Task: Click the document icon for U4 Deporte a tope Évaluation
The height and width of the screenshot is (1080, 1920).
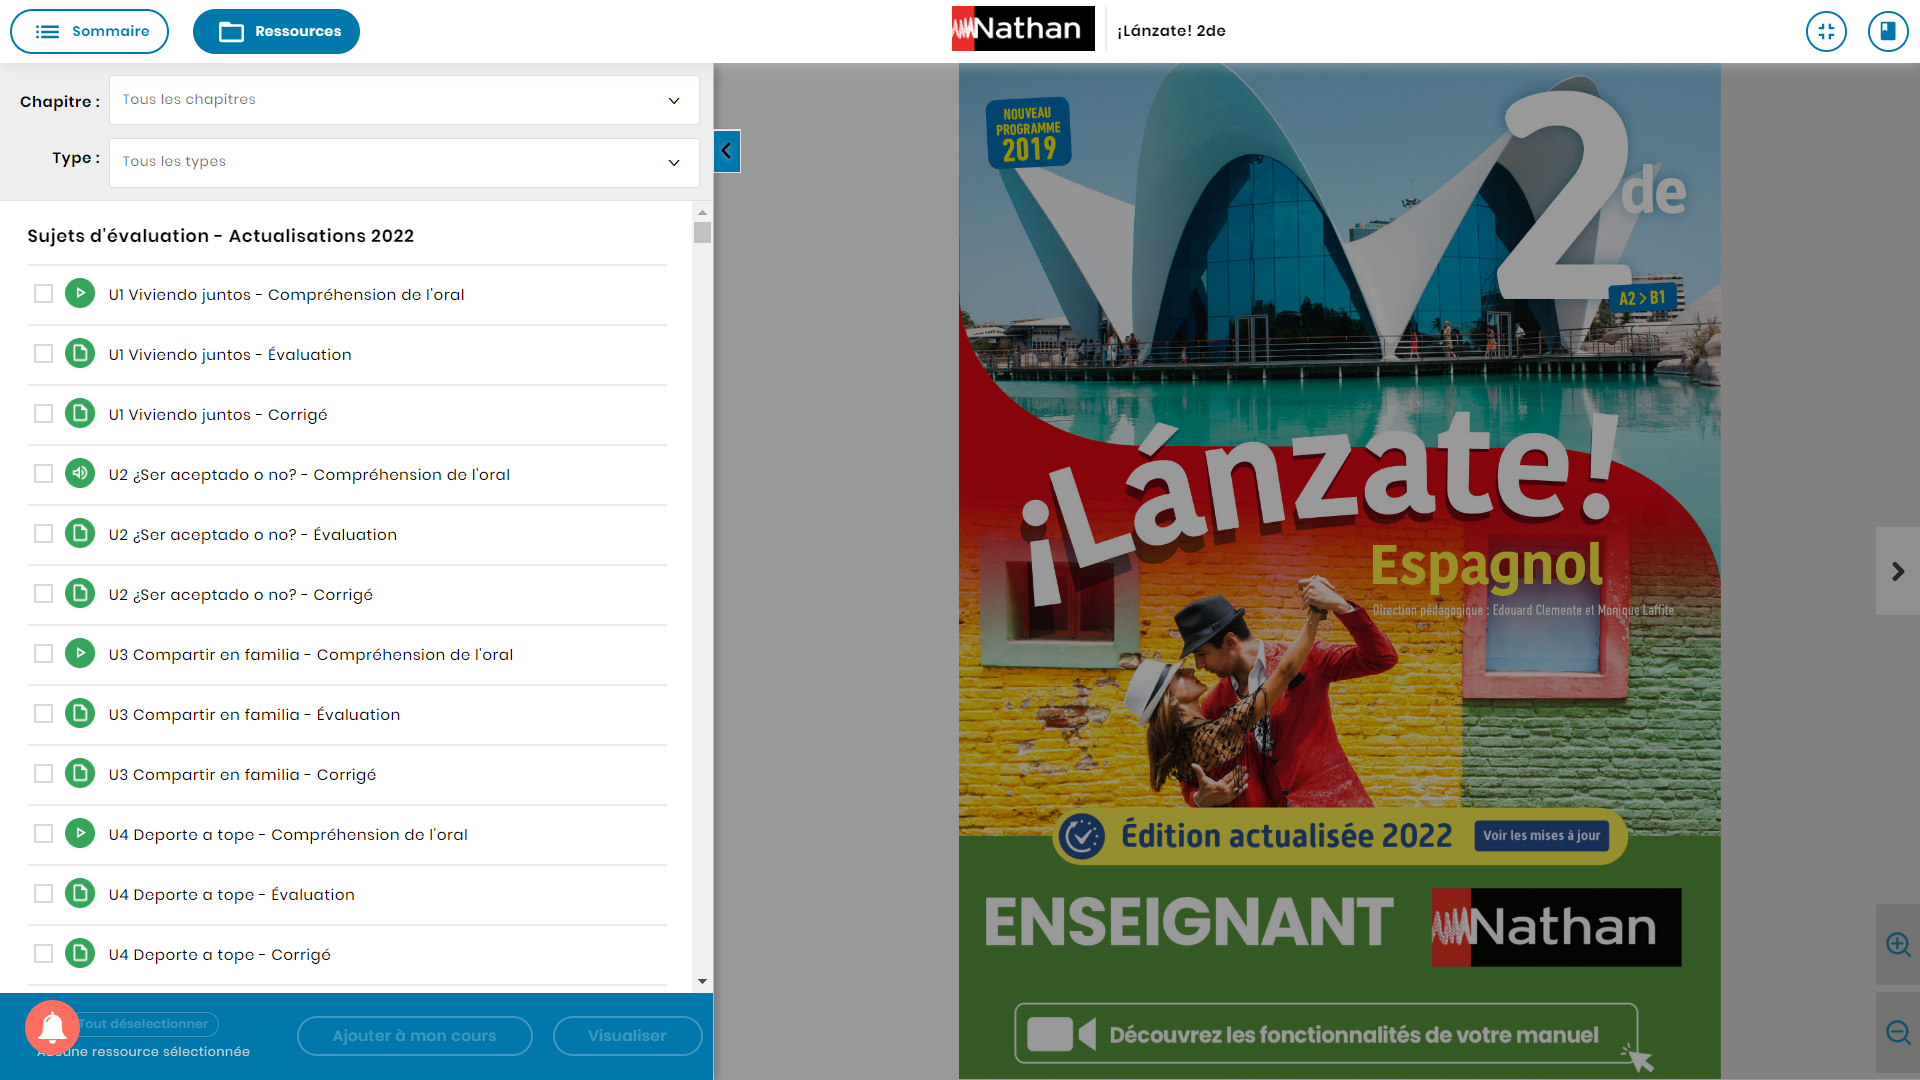Action: [x=80, y=894]
